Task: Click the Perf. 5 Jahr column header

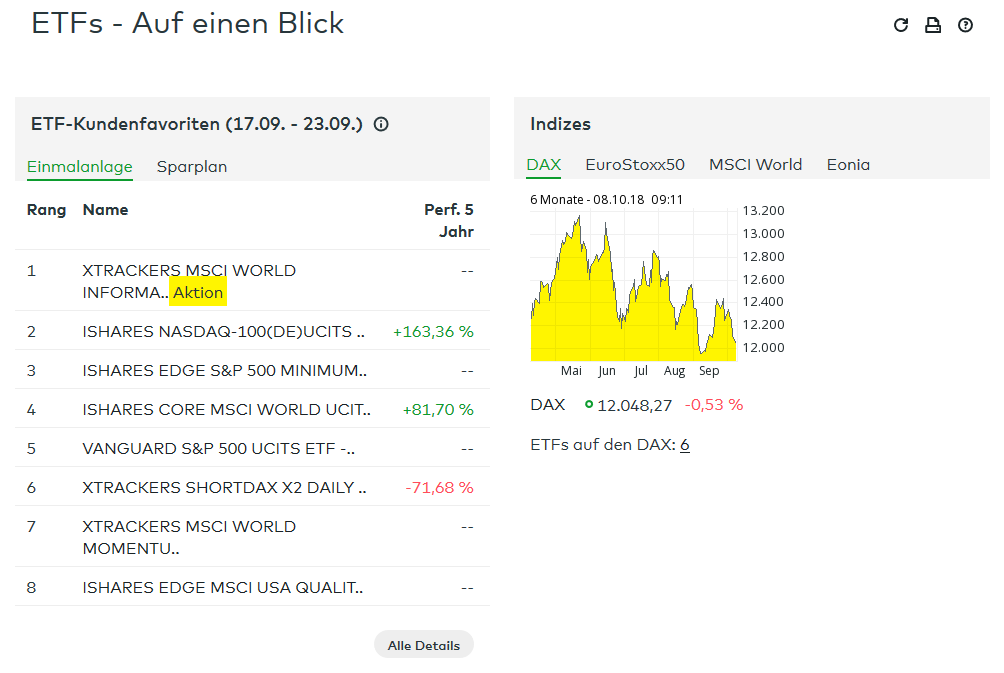Action: 449,221
